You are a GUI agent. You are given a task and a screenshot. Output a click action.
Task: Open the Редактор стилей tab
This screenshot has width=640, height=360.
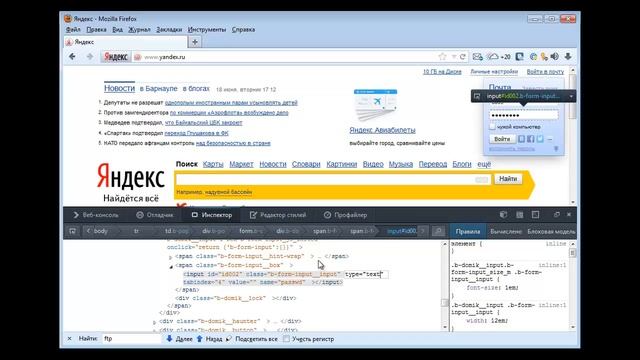coord(278,215)
